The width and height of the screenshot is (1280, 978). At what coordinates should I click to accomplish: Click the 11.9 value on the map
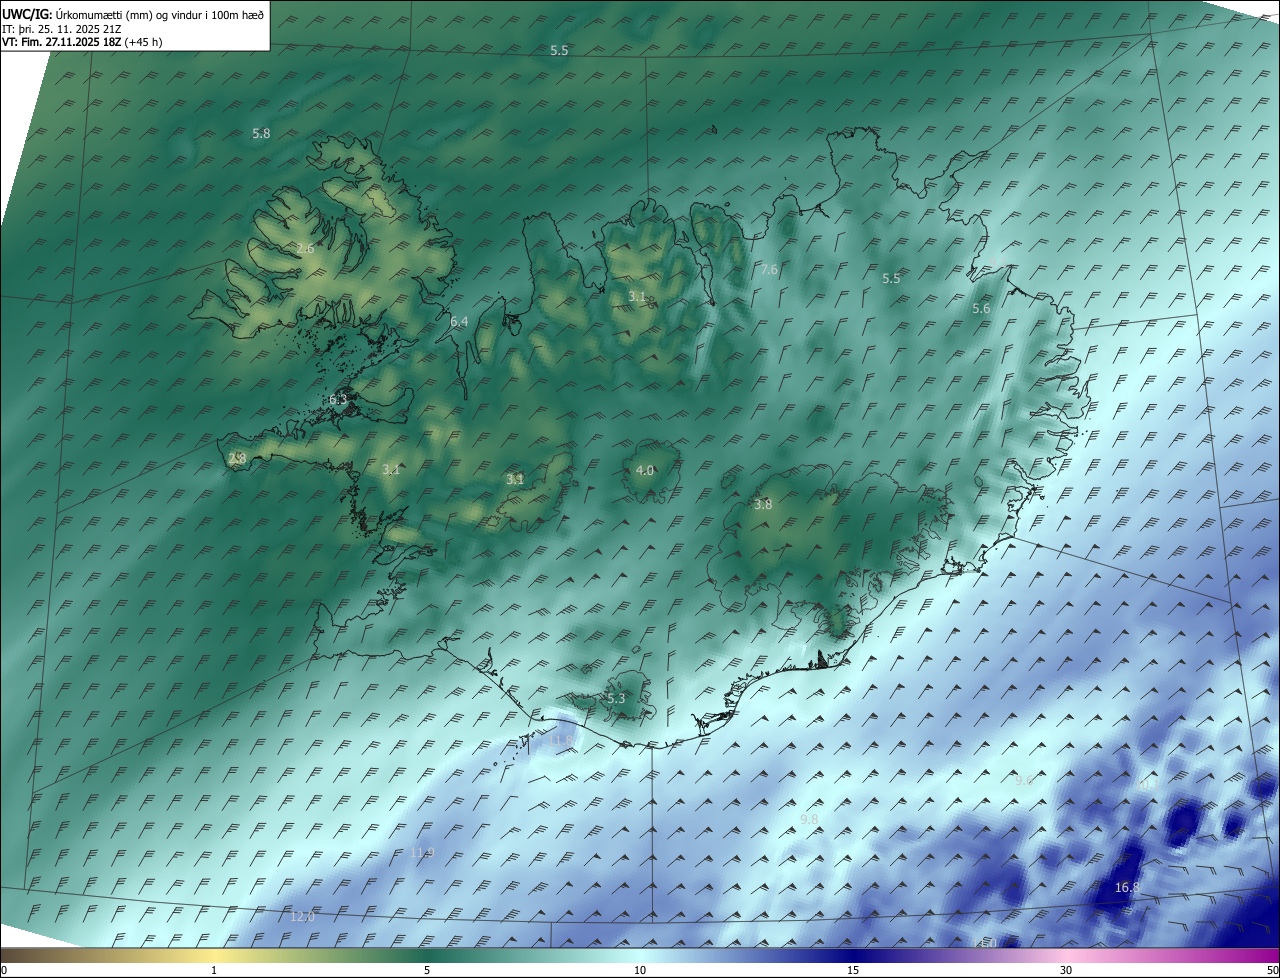423,852
